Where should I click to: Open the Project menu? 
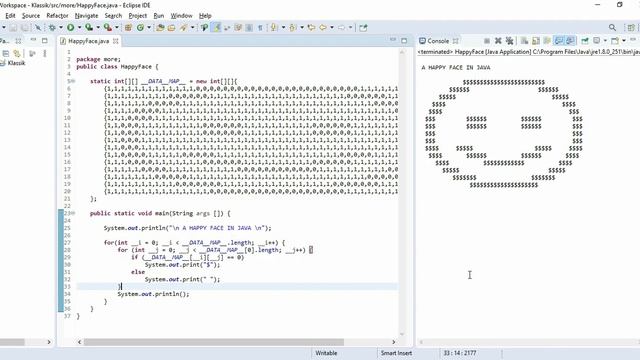pyautogui.click(x=138, y=16)
